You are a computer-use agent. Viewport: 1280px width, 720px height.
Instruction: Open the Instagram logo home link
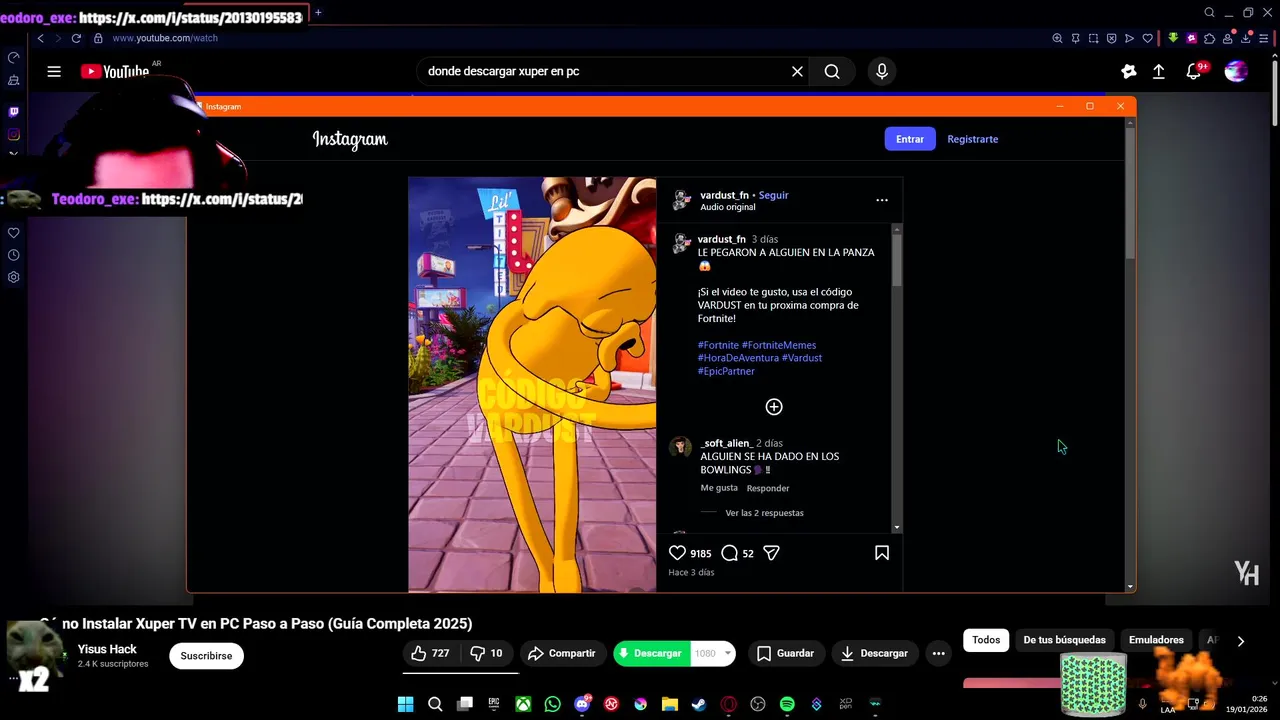pyautogui.click(x=350, y=139)
